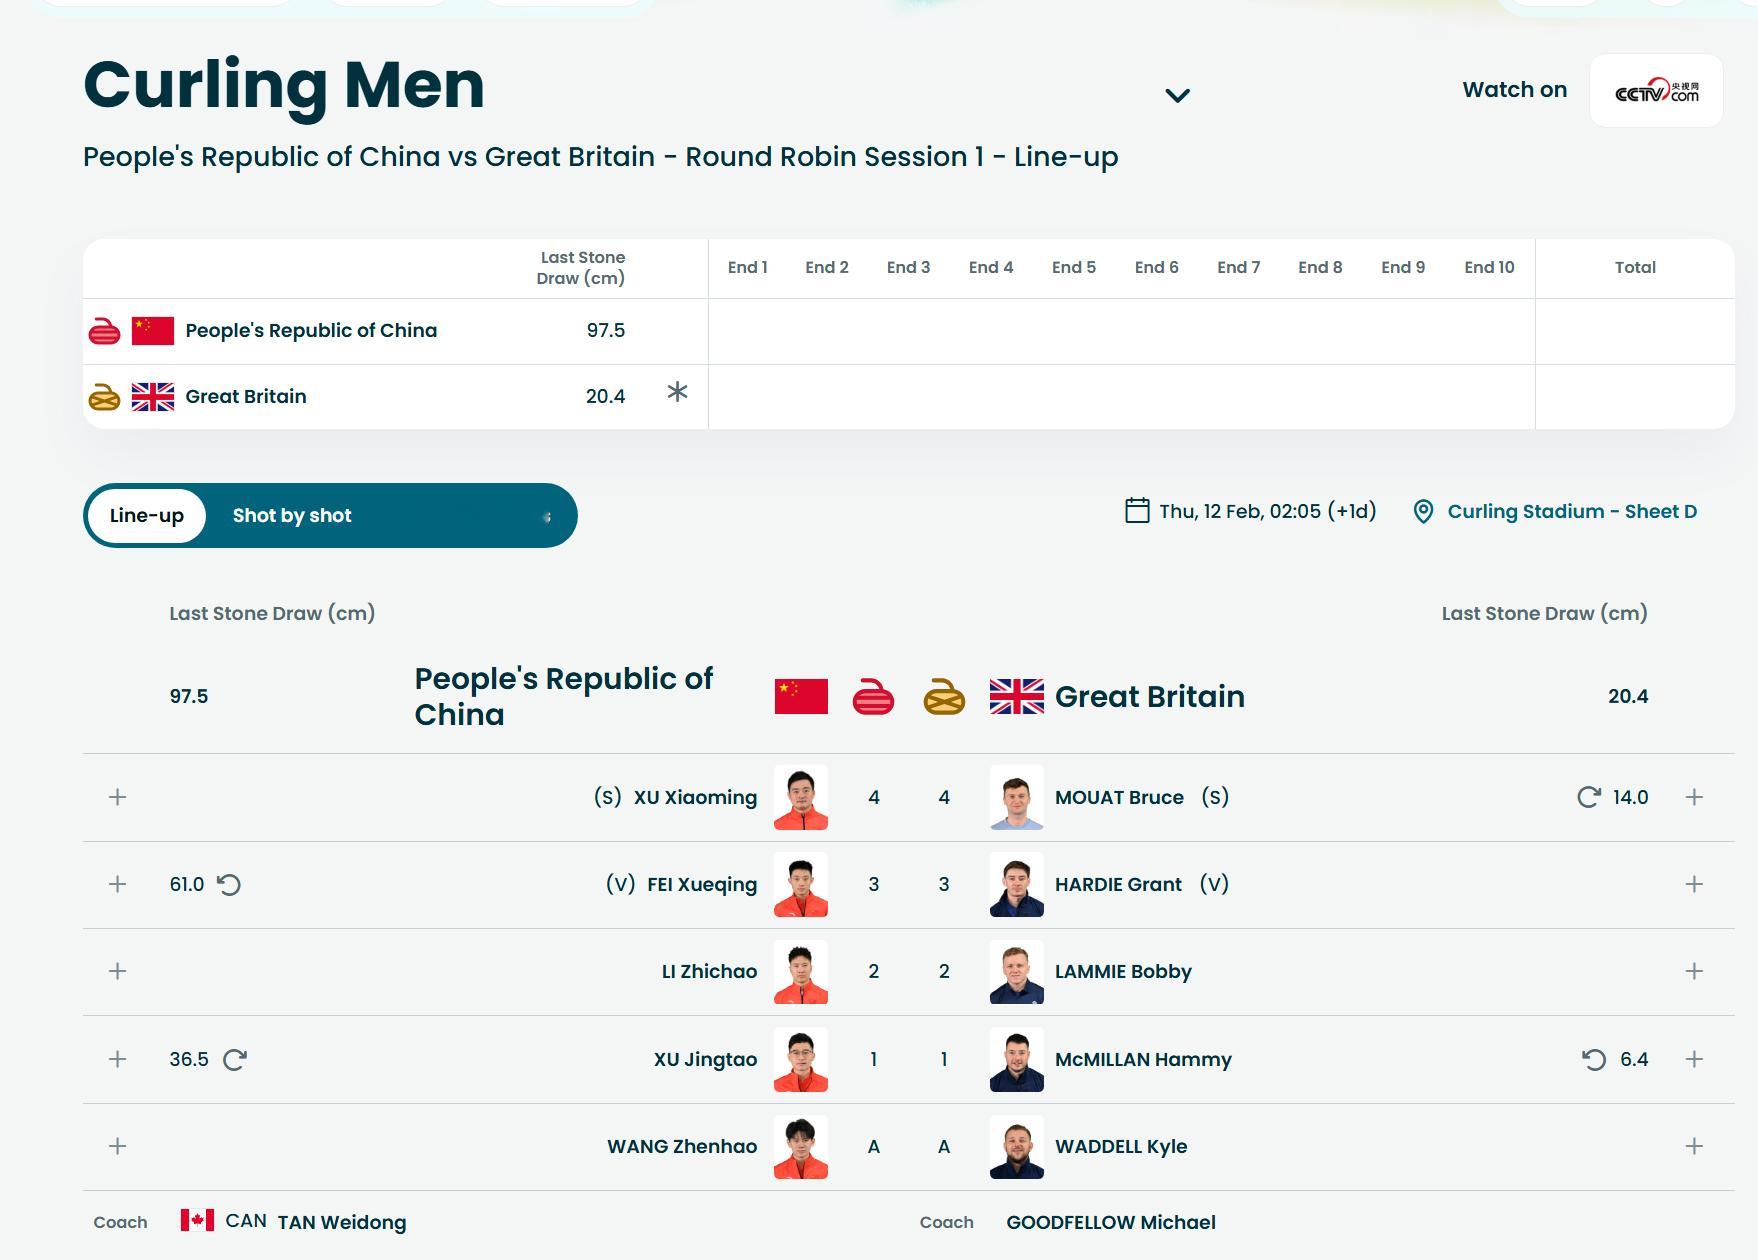The width and height of the screenshot is (1758, 1260).
Task: Expand LAMMIE Bobby's row with plus
Action: [1694, 971]
